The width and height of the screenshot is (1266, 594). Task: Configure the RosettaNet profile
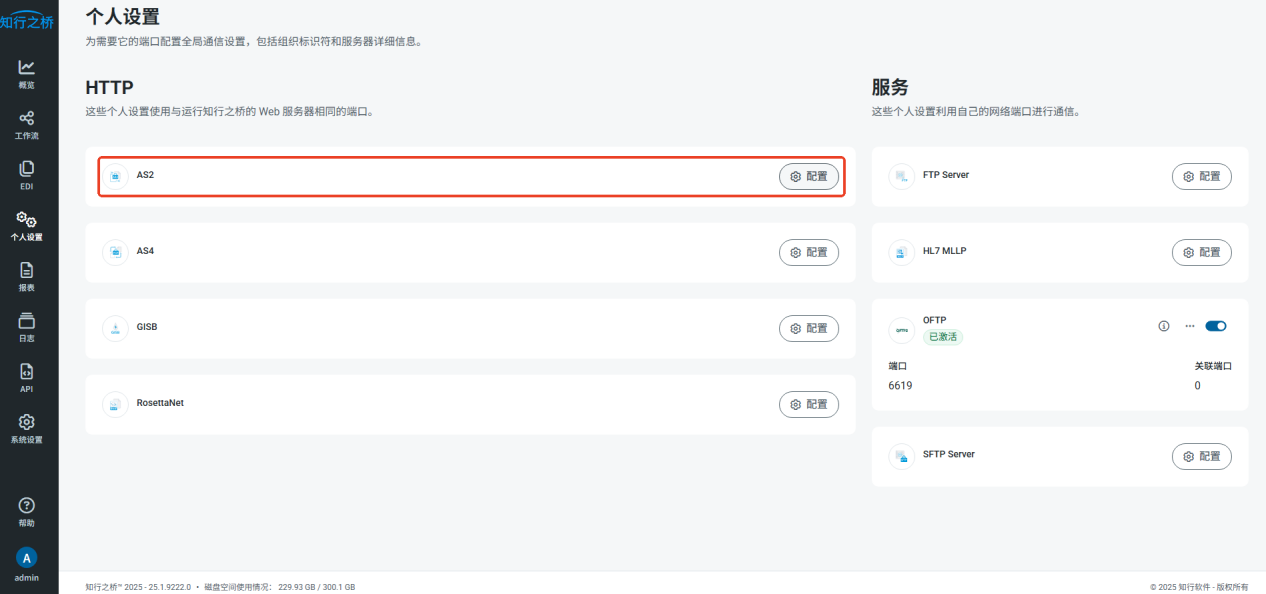pos(809,404)
